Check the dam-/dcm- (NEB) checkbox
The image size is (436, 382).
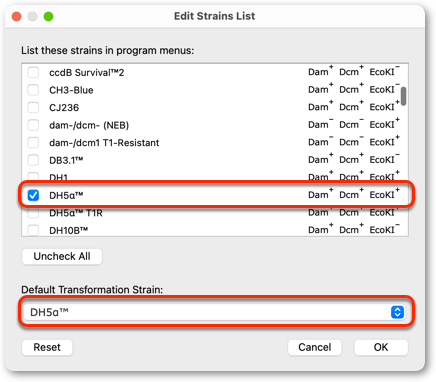33,125
